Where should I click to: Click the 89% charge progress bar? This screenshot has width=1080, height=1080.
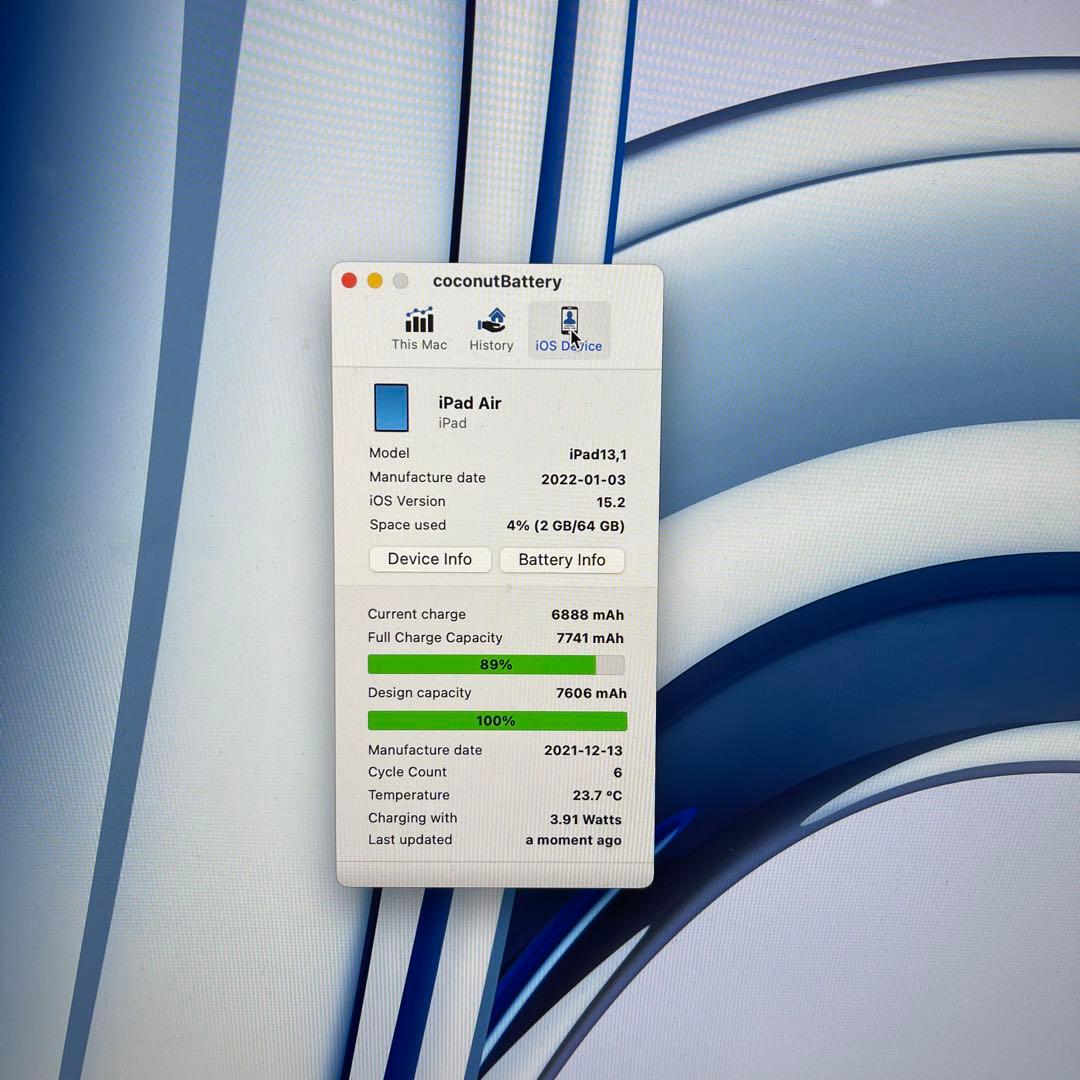click(x=496, y=665)
